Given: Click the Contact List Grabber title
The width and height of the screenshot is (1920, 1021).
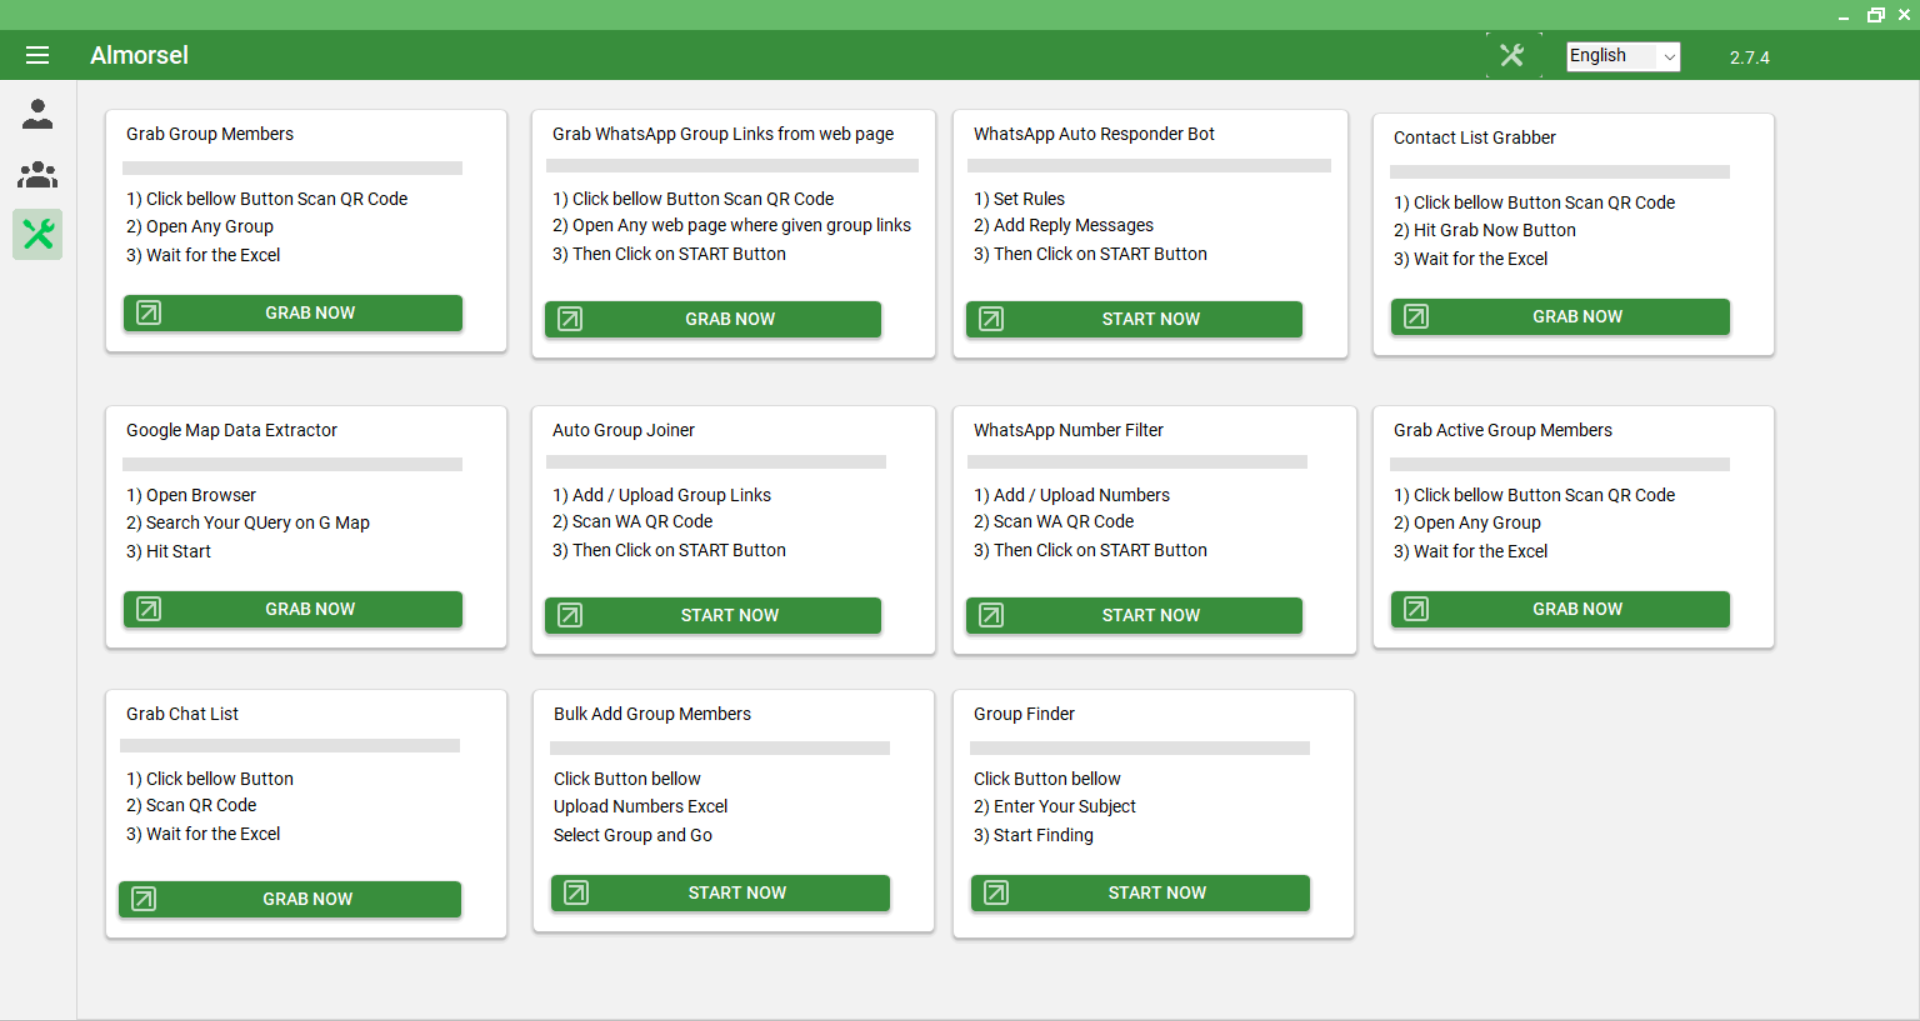Looking at the screenshot, I should (x=1475, y=138).
